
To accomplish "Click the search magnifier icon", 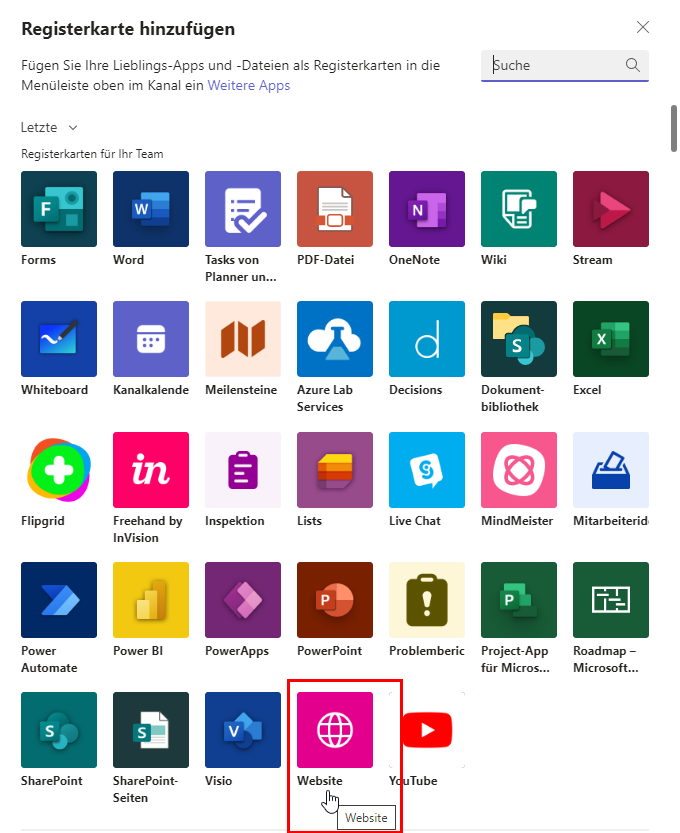I will click(632, 65).
